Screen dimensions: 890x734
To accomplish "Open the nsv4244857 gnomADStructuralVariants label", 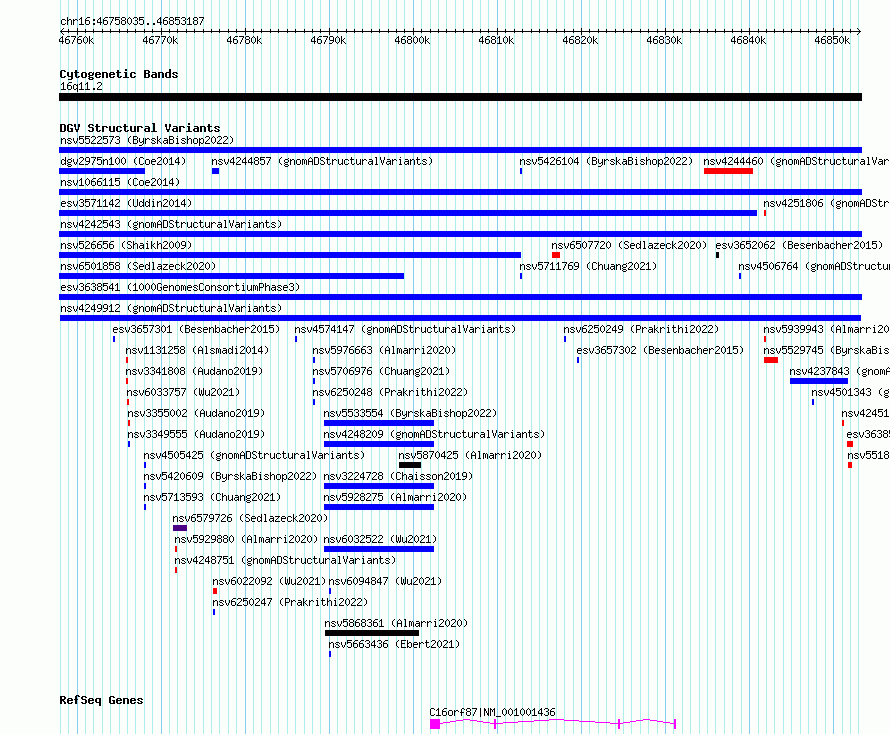I will [x=322, y=161].
